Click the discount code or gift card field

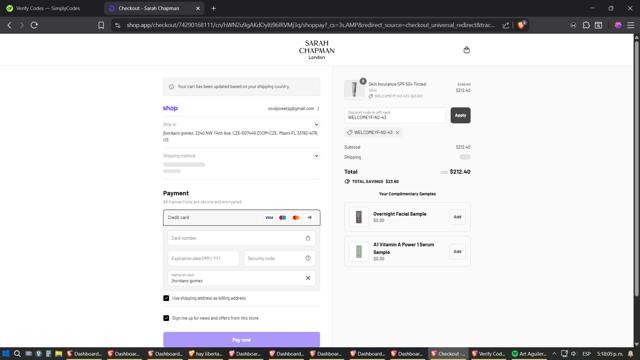click(x=396, y=116)
